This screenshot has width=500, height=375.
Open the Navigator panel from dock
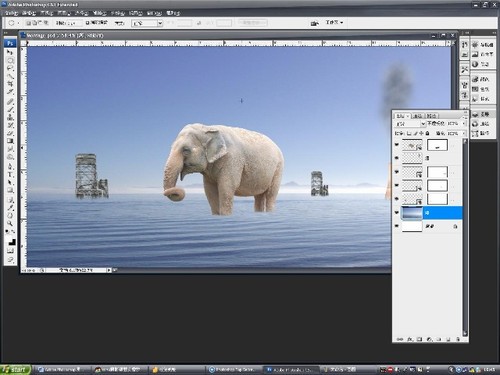click(x=483, y=45)
